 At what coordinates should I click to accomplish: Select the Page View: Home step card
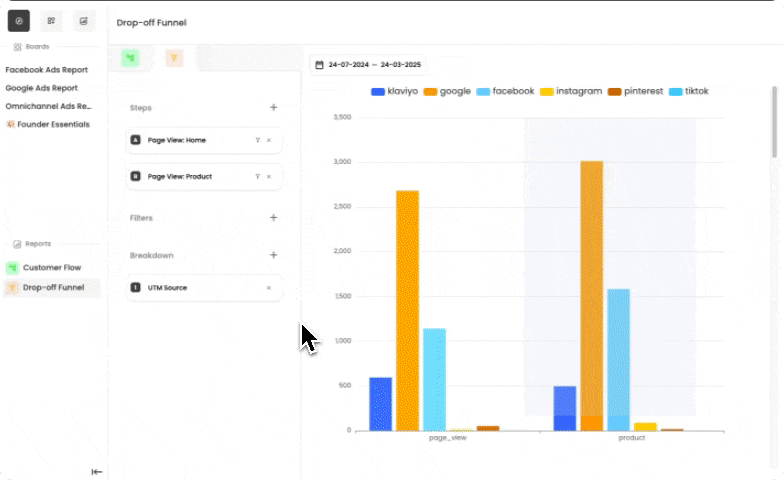204,140
